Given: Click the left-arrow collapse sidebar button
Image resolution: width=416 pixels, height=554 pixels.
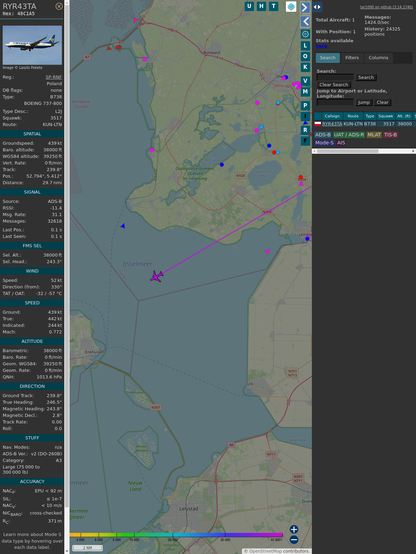Looking at the screenshot, I should pyautogui.click(x=305, y=22).
